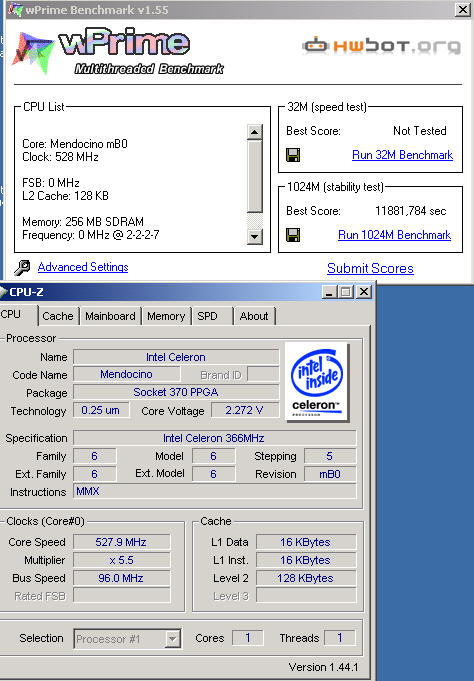The height and width of the screenshot is (681, 474).
Task: Click the Revision value mB0
Action: pyautogui.click(x=330, y=474)
